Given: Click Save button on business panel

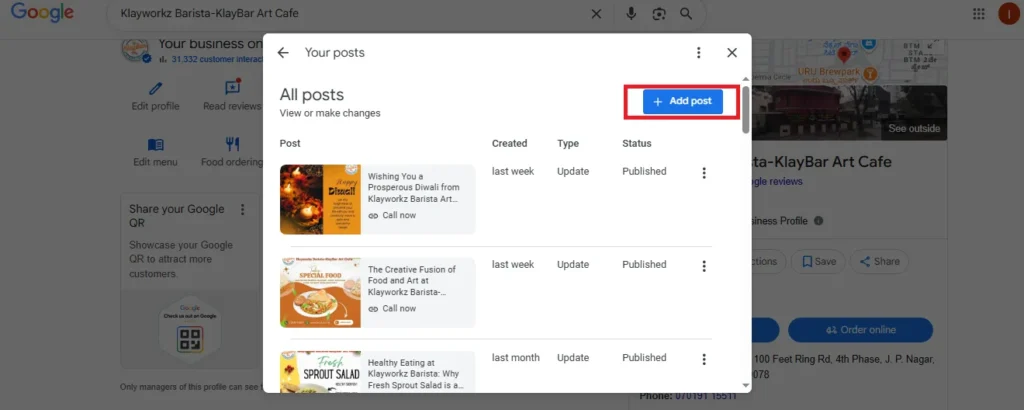Looking at the screenshot, I should (x=818, y=261).
